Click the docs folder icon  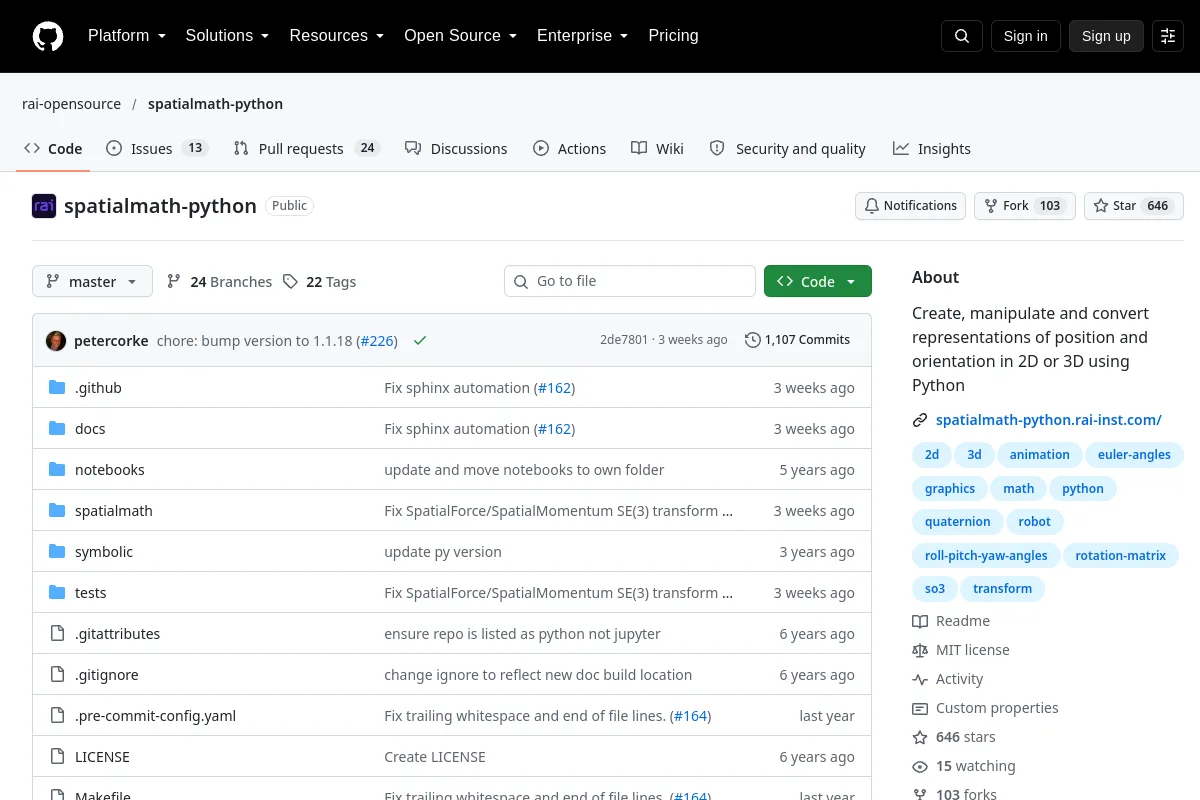pyautogui.click(x=57, y=429)
